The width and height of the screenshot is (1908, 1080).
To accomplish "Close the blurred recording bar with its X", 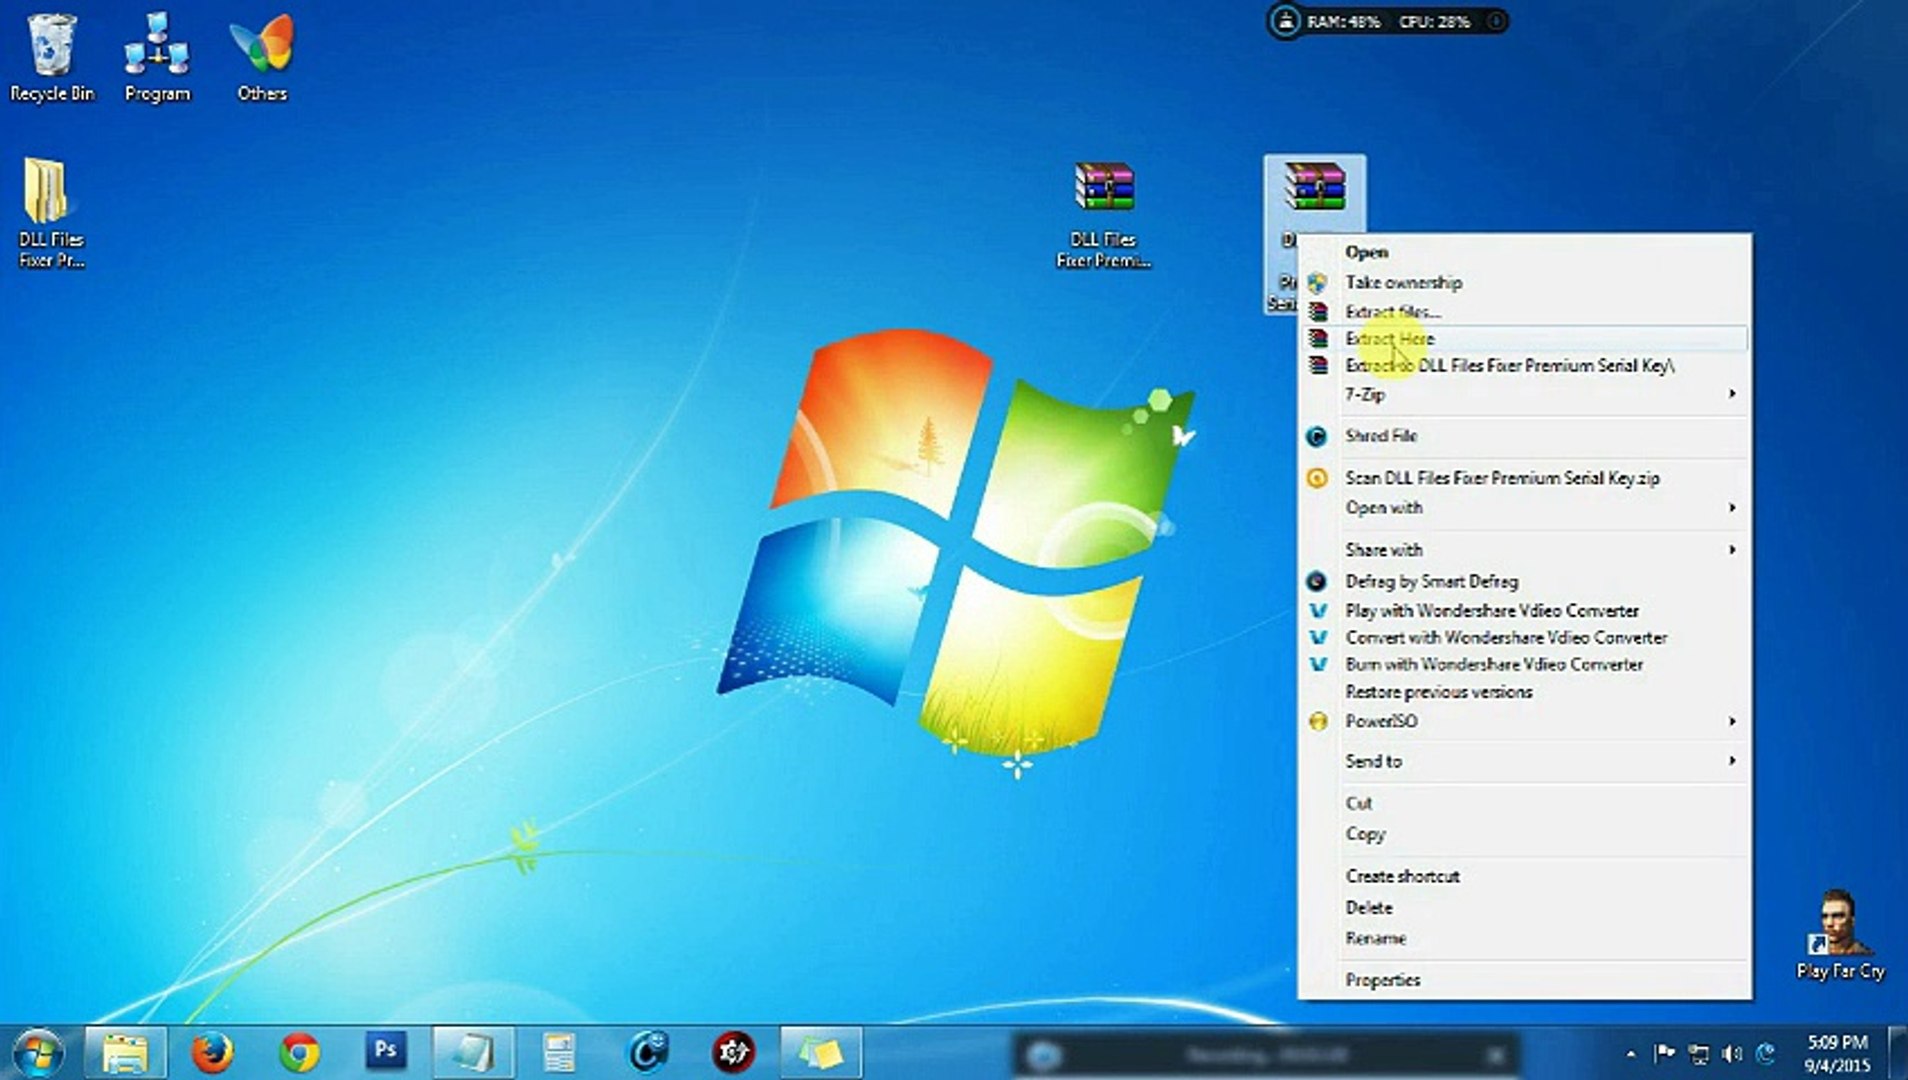I will pos(1495,1055).
